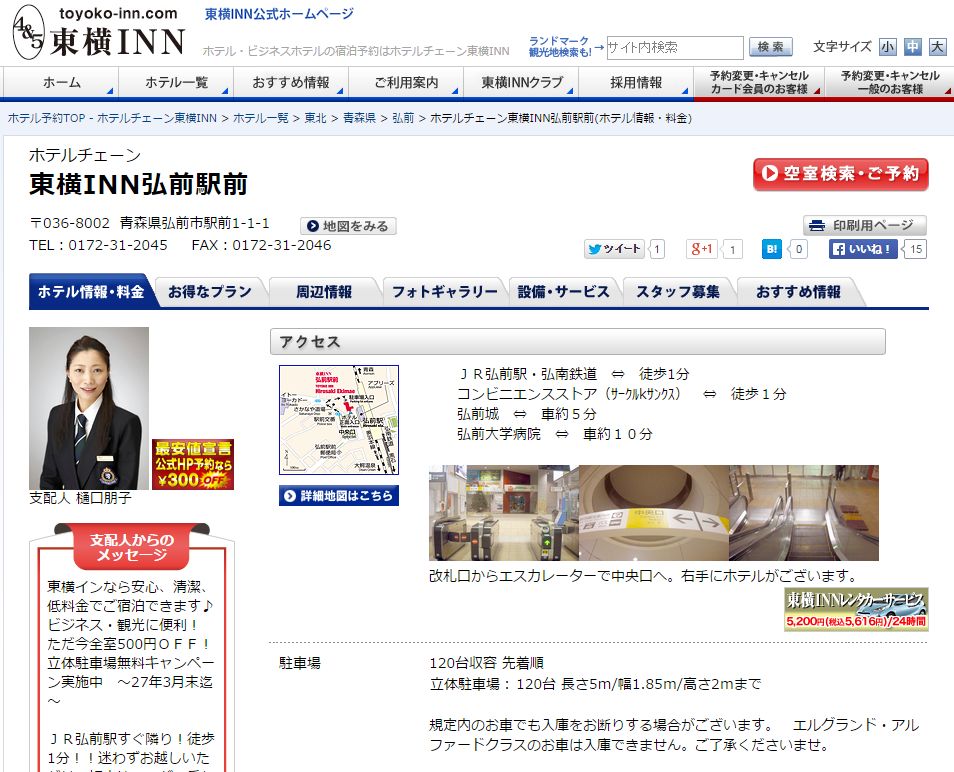Click the Google +1 count bubble
The image size is (954, 772).
click(733, 249)
